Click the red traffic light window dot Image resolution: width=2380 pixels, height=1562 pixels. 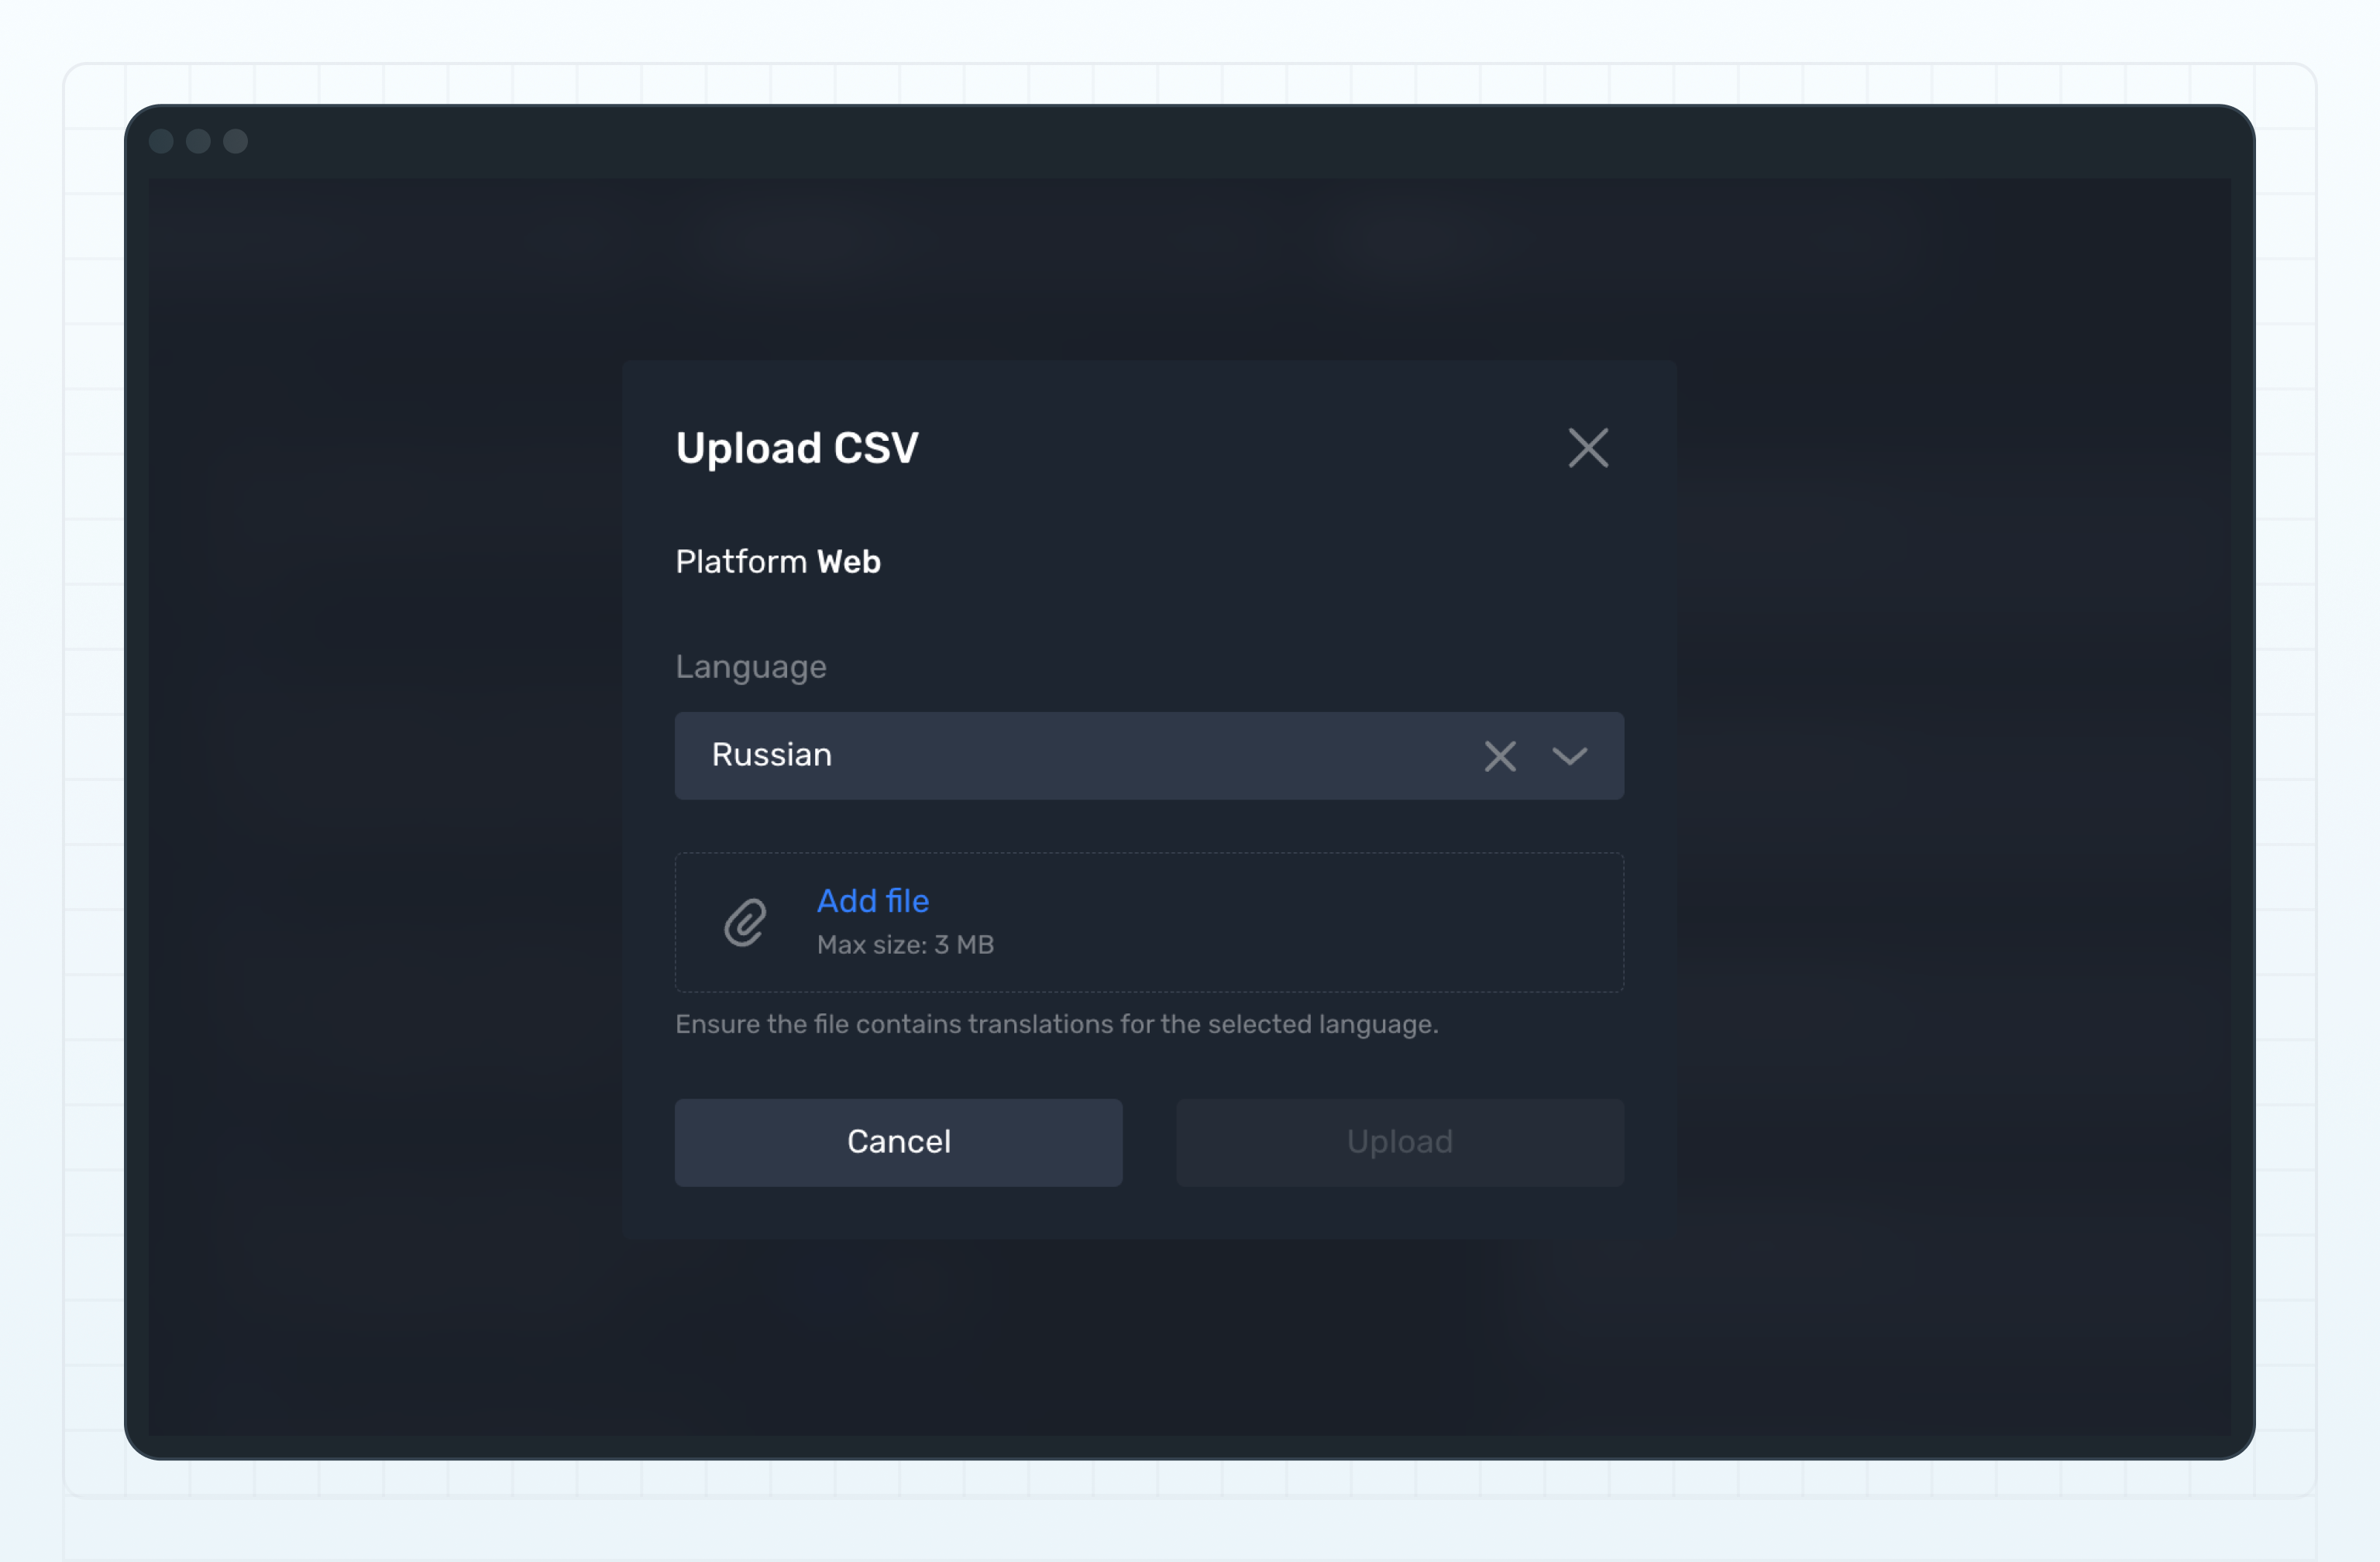pos(163,141)
